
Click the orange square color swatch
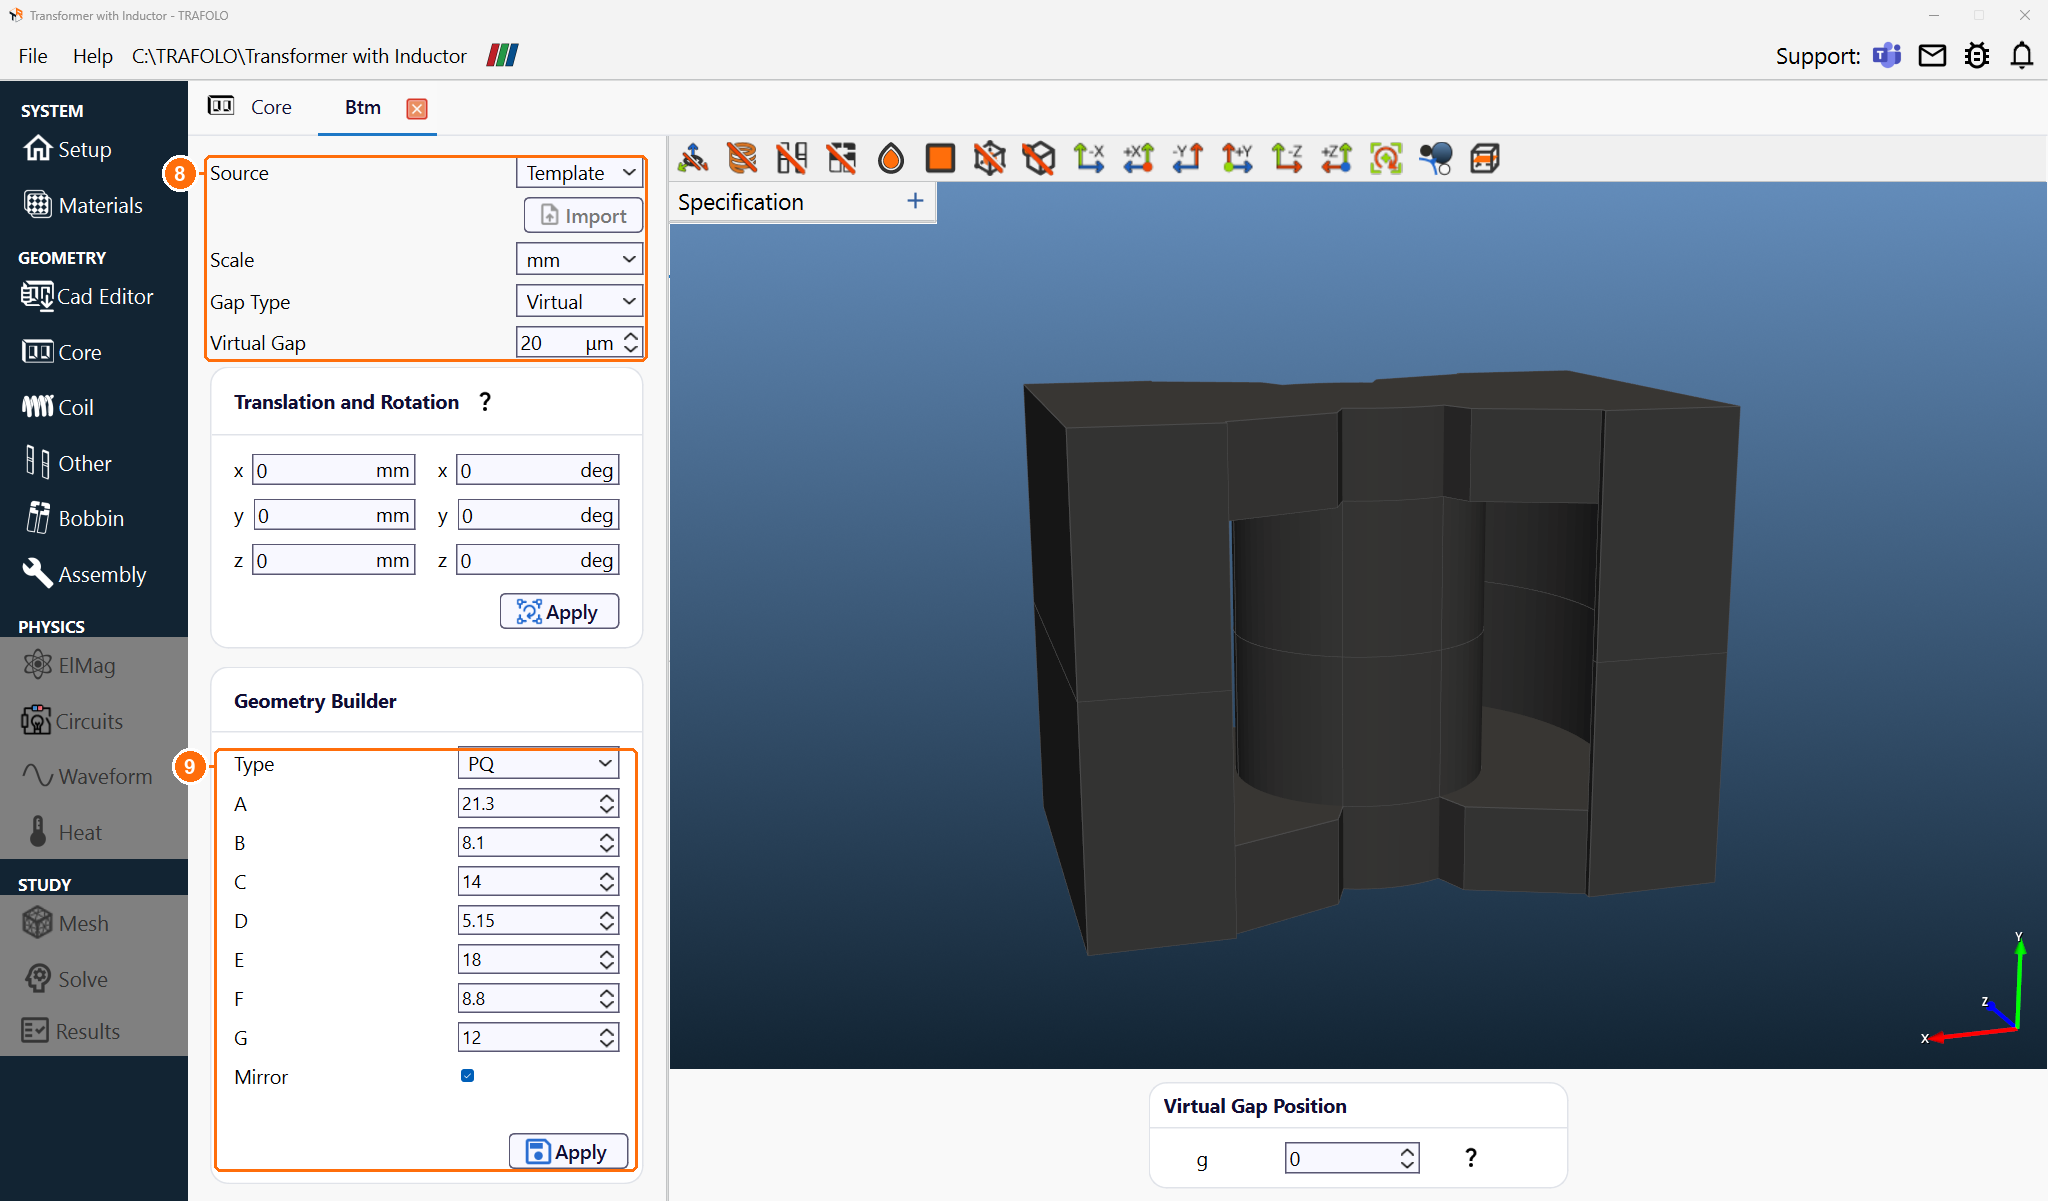(x=940, y=158)
